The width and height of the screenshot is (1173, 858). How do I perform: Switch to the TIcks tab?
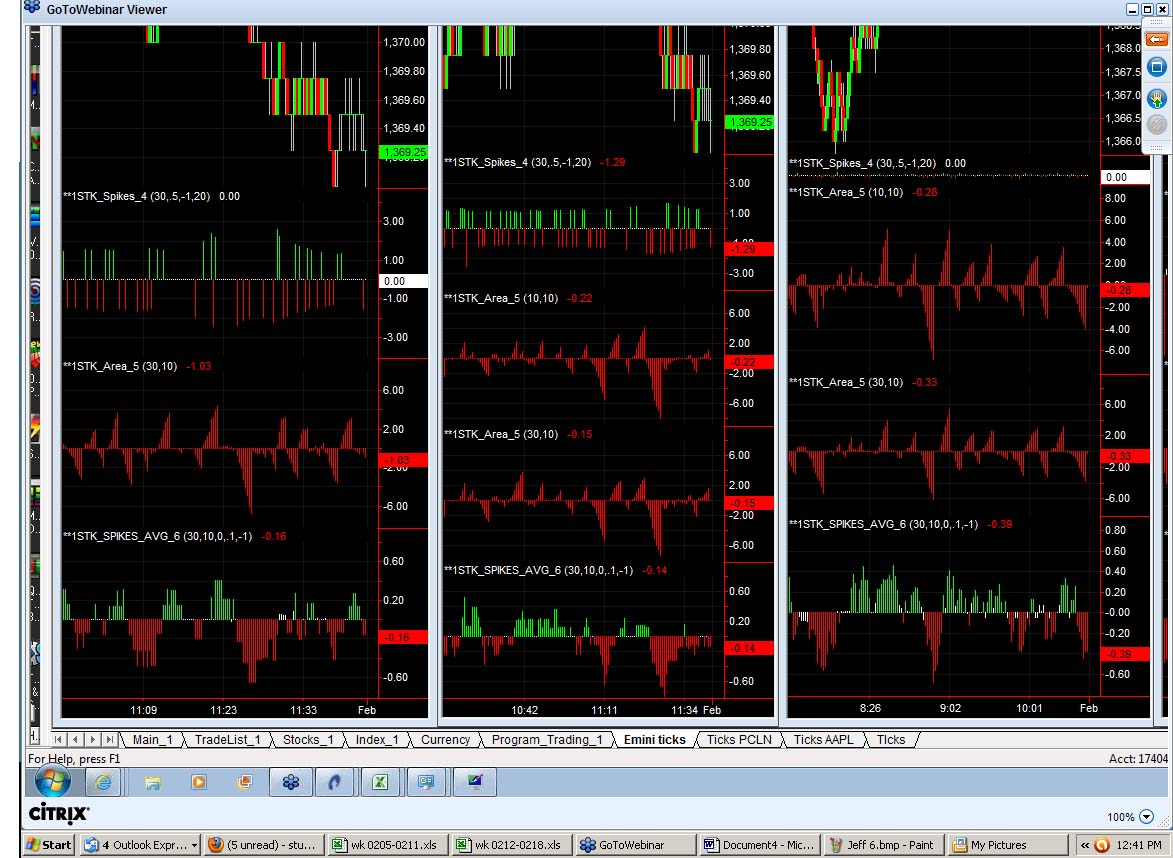[891, 740]
